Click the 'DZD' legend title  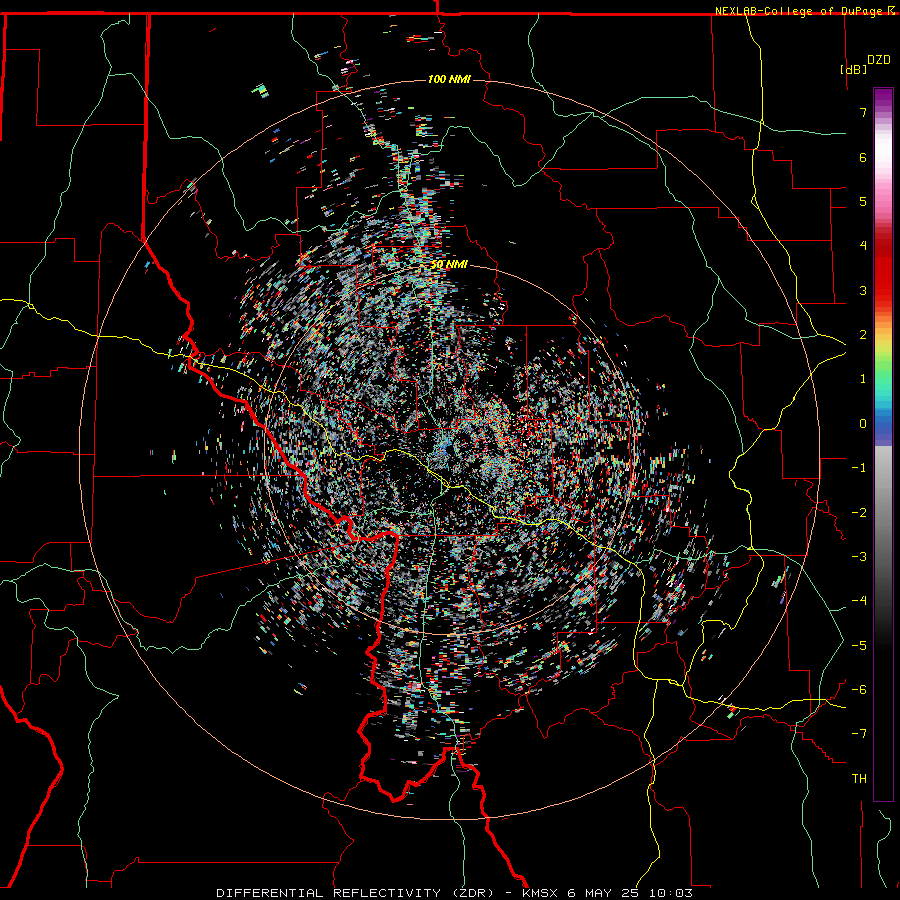(878, 60)
